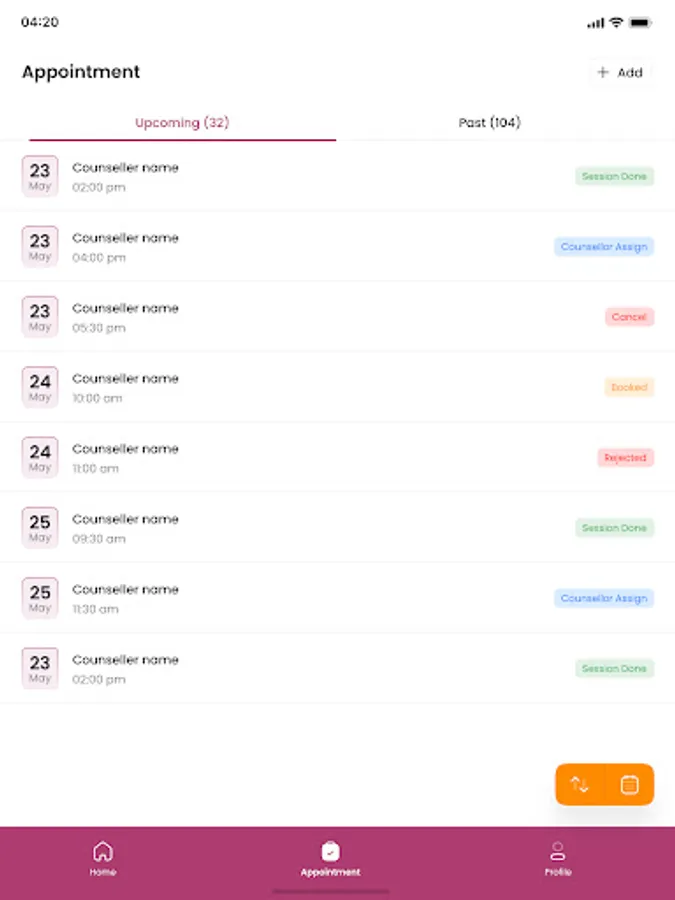Screen dimensions: 675x900
Task: Tap the Rejected status label
Action: pos(626,458)
